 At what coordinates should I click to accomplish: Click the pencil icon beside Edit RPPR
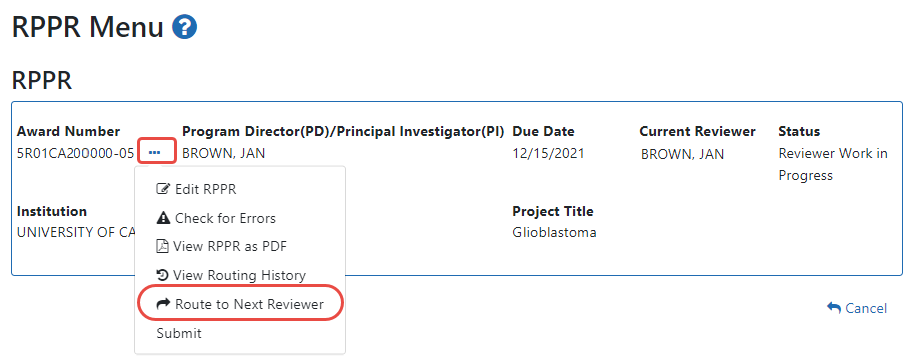163,190
